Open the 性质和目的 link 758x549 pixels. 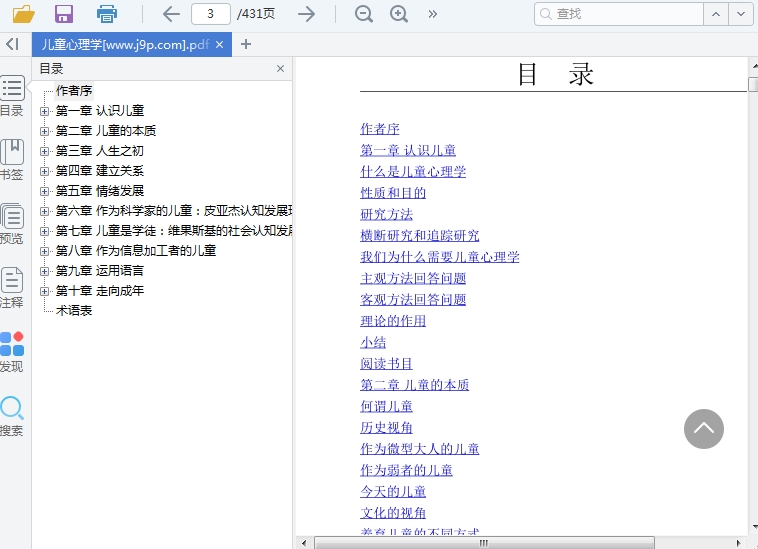point(393,193)
